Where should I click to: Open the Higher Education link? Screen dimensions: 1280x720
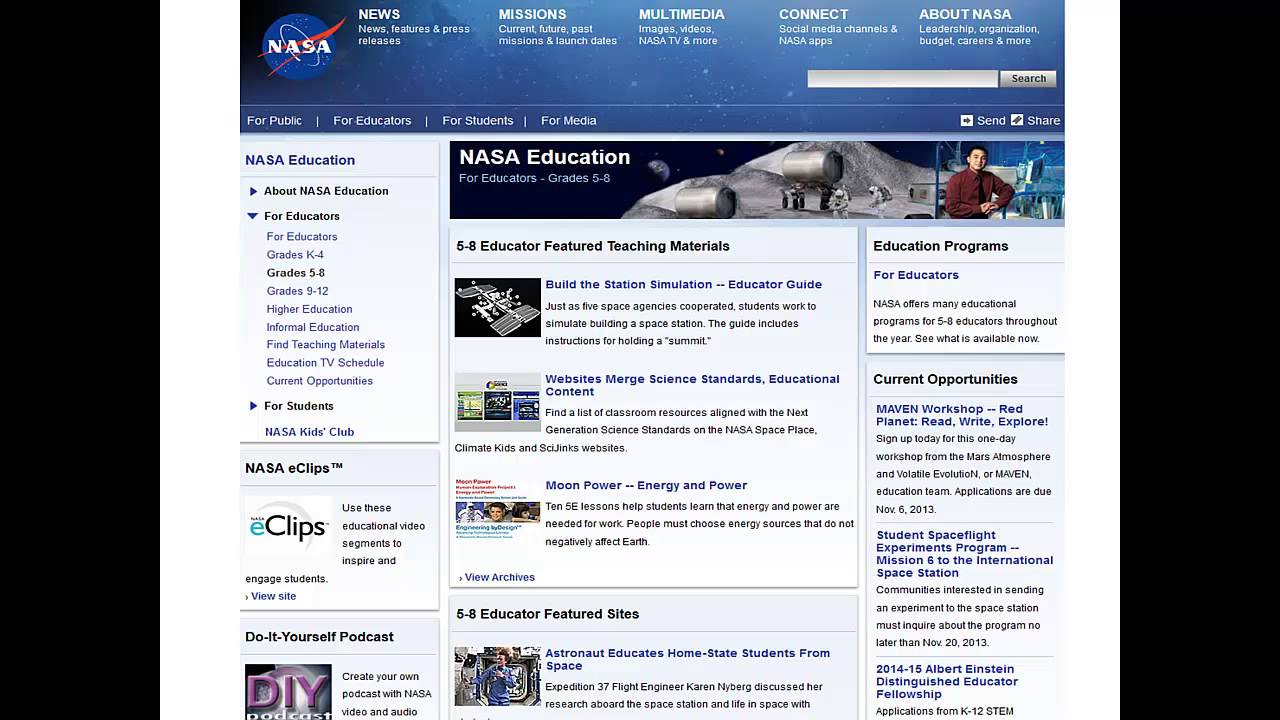click(x=309, y=309)
